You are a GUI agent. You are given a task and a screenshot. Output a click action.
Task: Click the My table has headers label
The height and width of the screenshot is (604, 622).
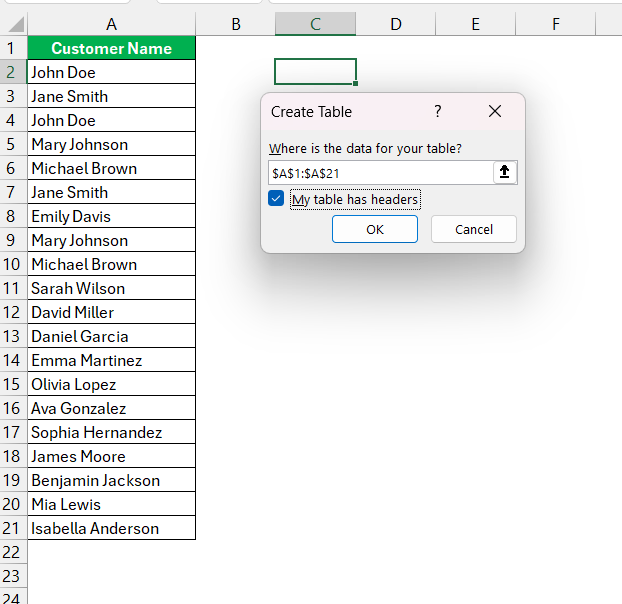pyautogui.click(x=355, y=199)
